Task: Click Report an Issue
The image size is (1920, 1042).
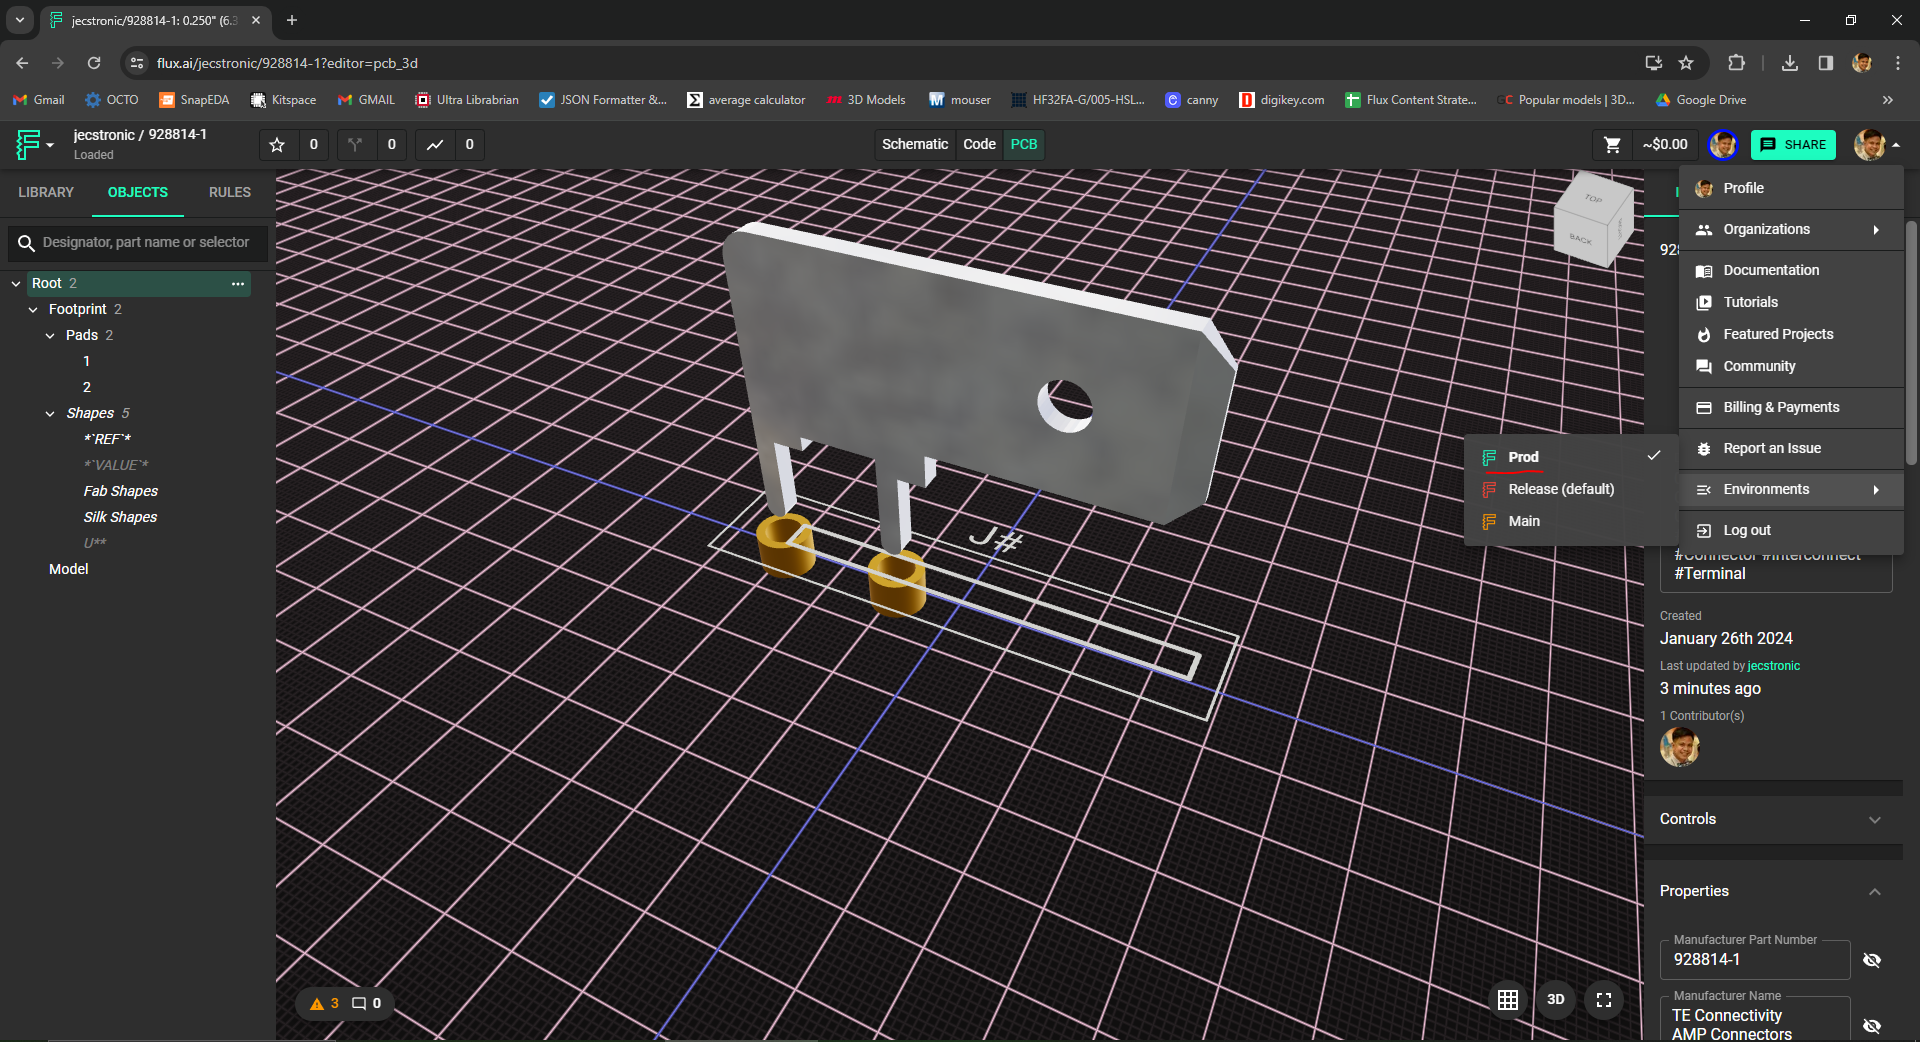Action: (1791, 448)
